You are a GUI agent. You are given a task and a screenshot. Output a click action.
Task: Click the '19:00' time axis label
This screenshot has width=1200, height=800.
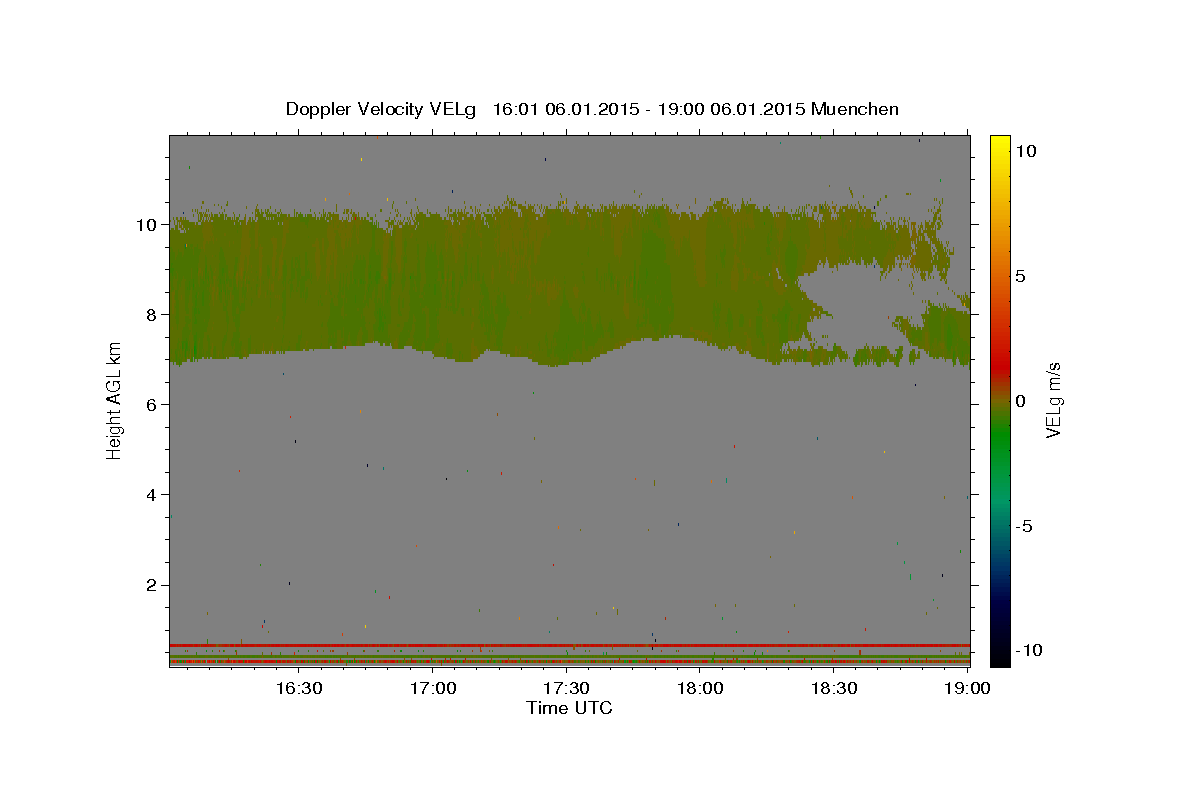(968, 688)
